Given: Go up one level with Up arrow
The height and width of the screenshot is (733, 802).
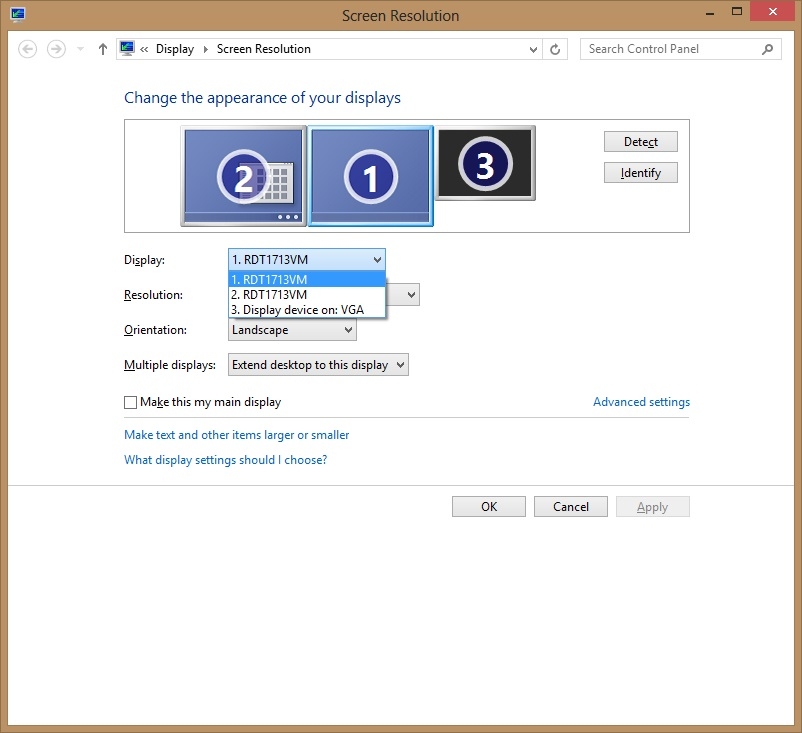Looking at the screenshot, I should [103, 49].
